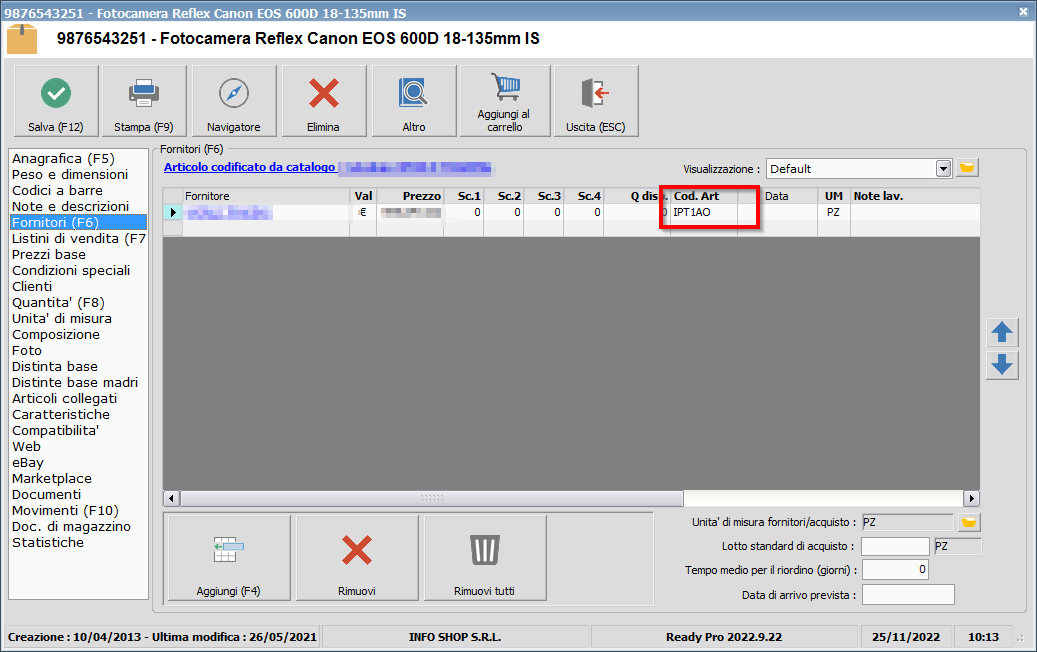Open the Web section
The height and width of the screenshot is (652, 1037).
(26, 446)
